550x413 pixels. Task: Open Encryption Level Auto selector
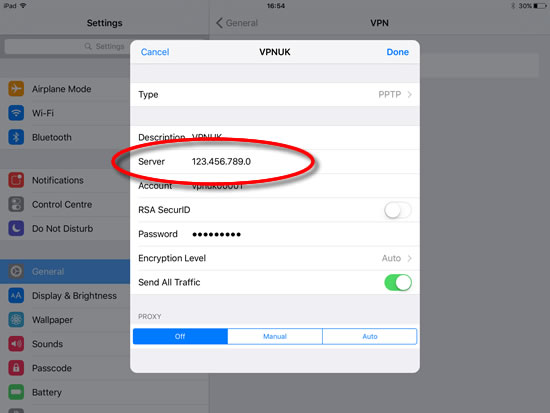click(x=396, y=258)
